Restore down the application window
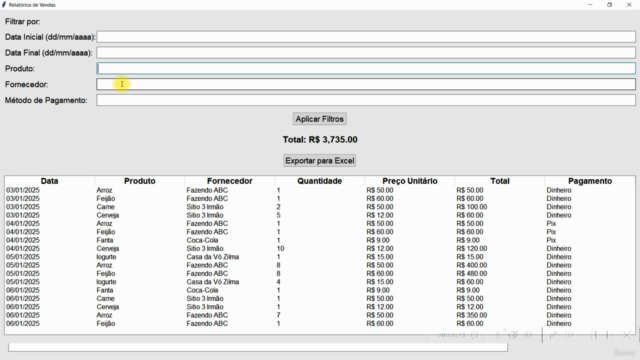Screen dimensions: 640x360 pos(609,5)
